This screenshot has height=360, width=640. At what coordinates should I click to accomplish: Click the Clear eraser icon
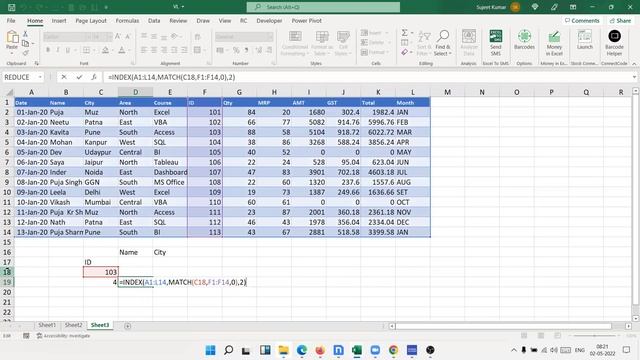tap(404, 52)
